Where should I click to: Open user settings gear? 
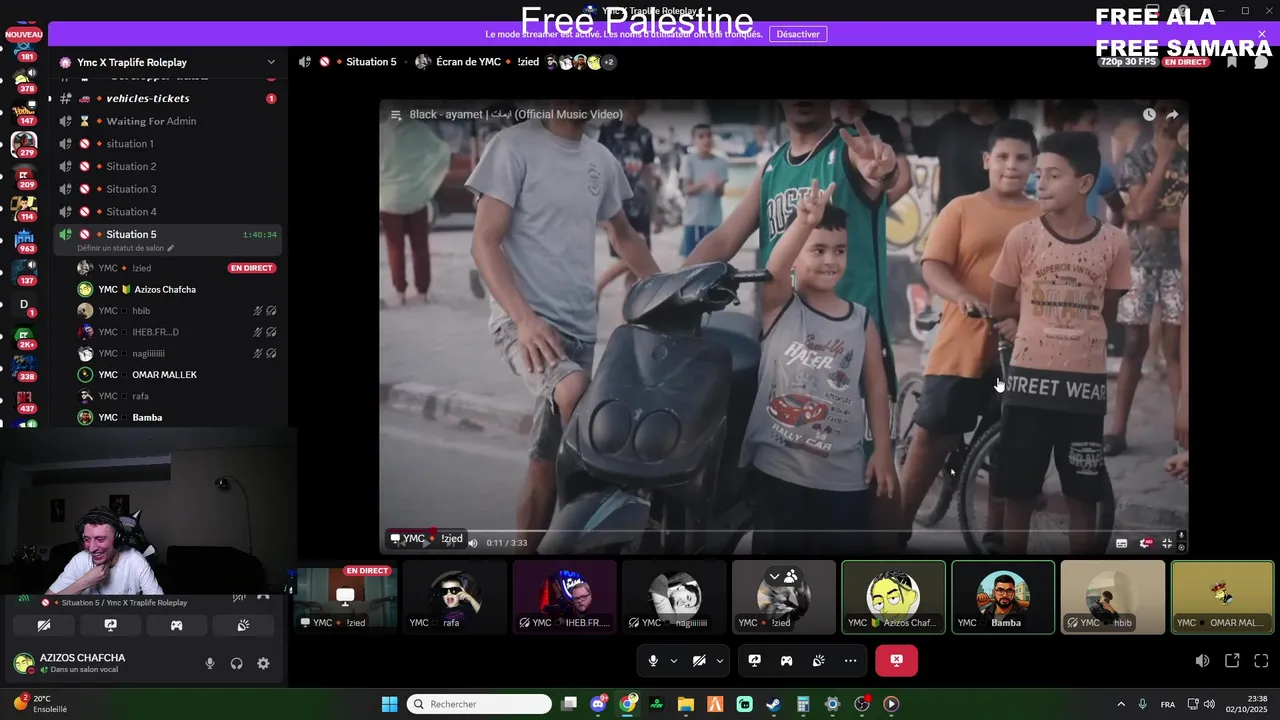(x=263, y=663)
